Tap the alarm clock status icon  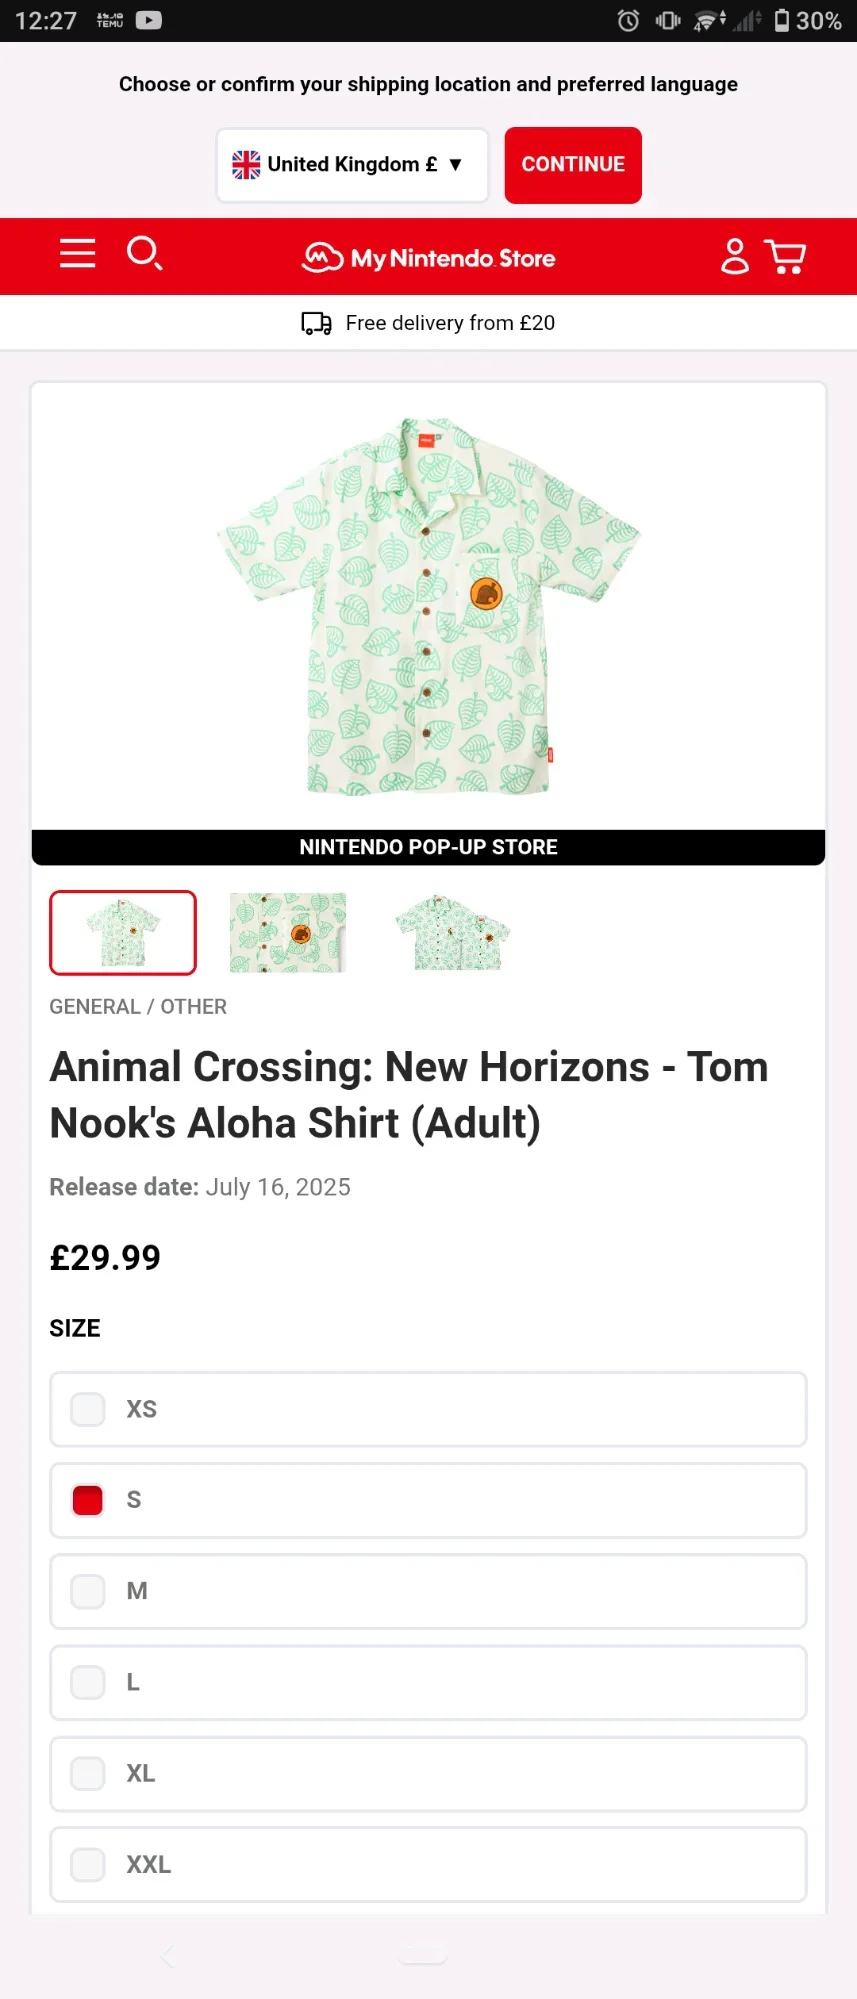coord(628,21)
